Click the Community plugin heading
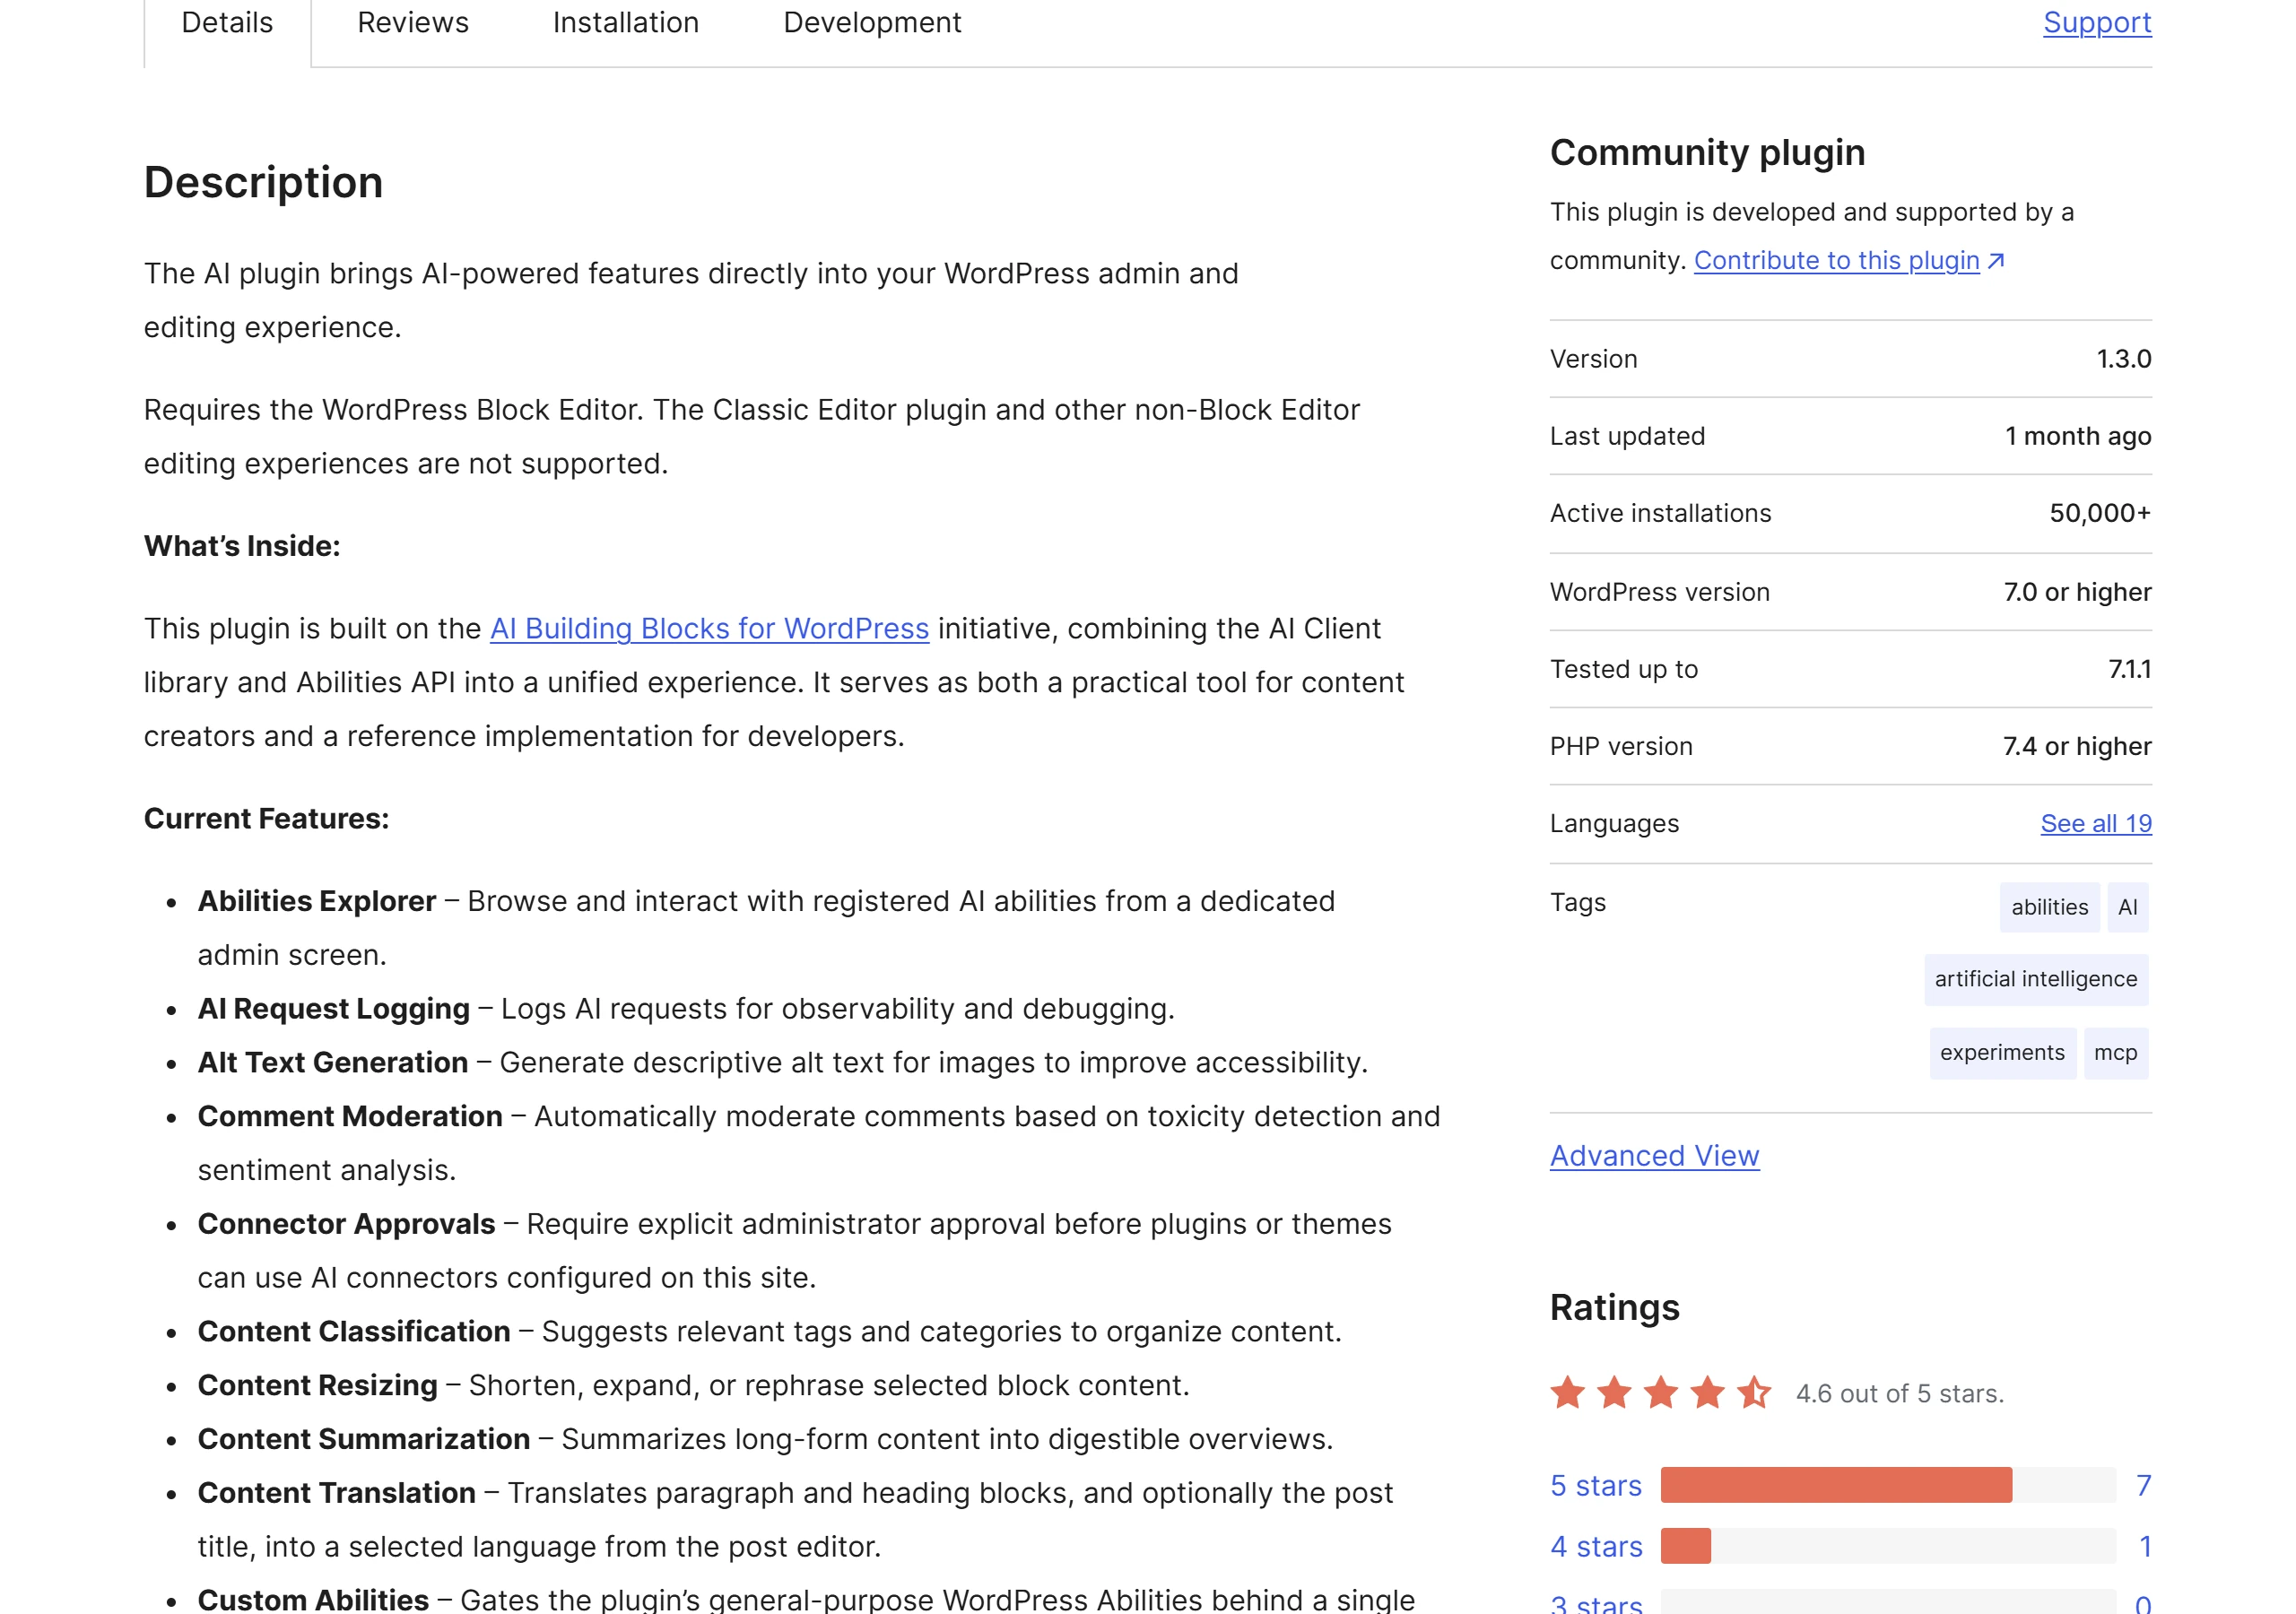2296x1614 pixels. pyautogui.click(x=1707, y=153)
